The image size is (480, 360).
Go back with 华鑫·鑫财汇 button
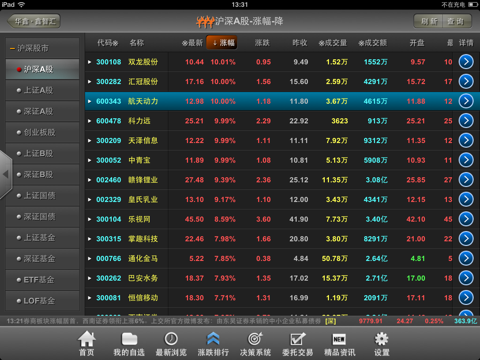34,22
